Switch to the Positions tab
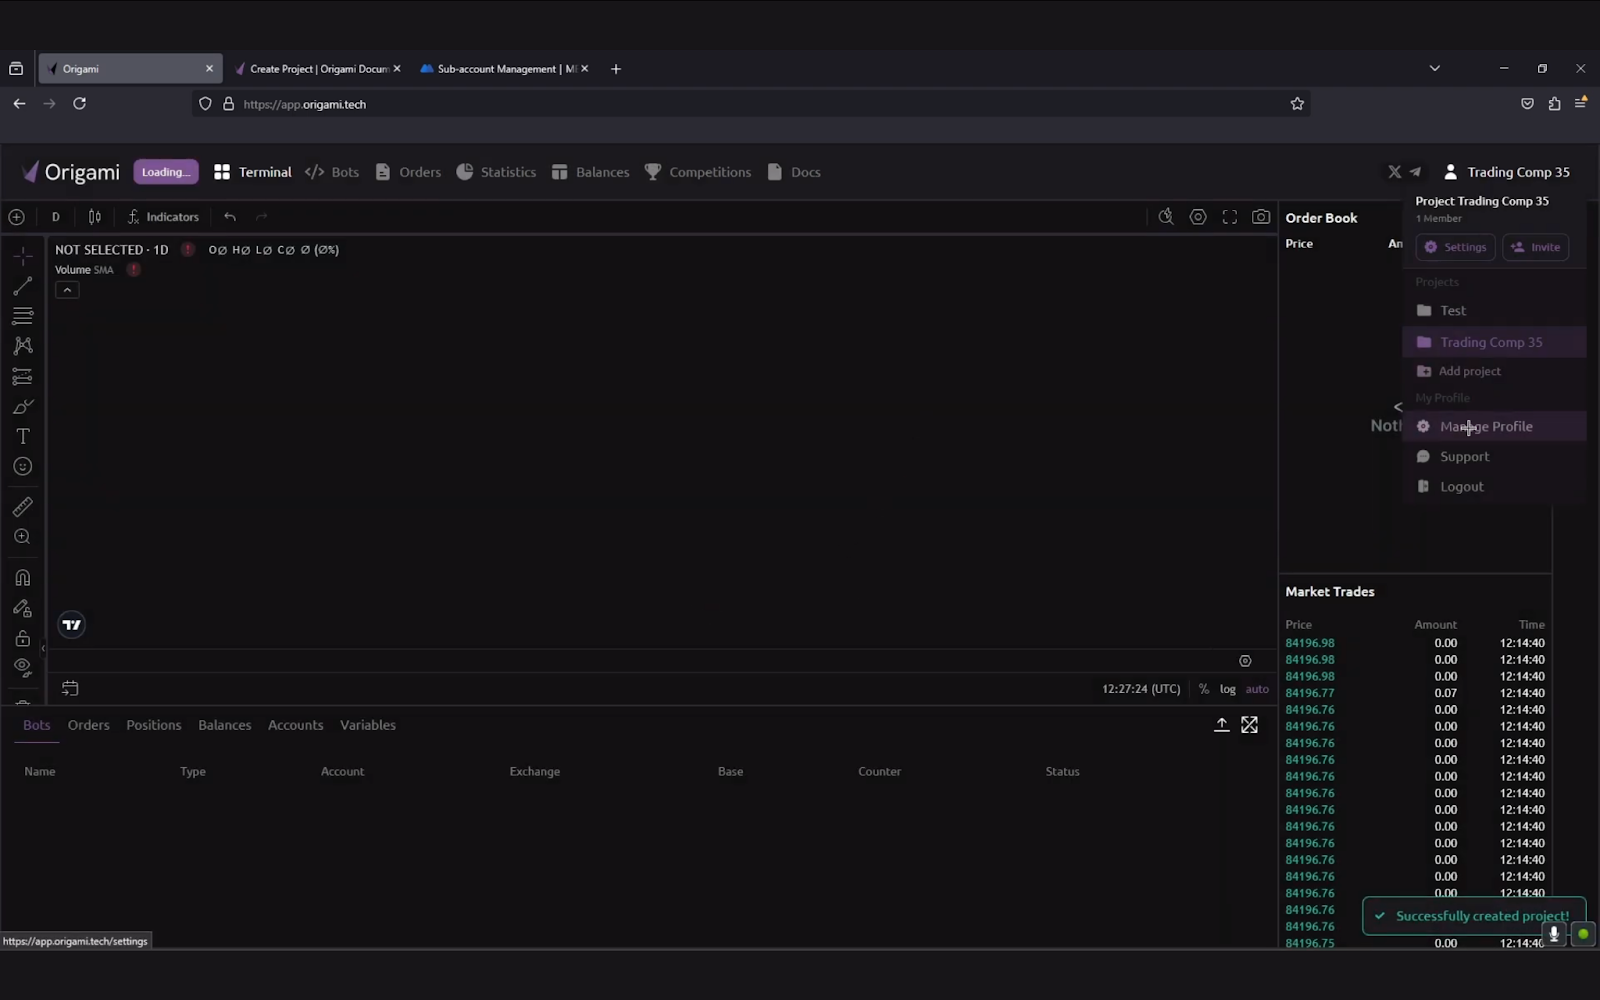Screen dimensions: 1600x1000 [x=154, y=725]
